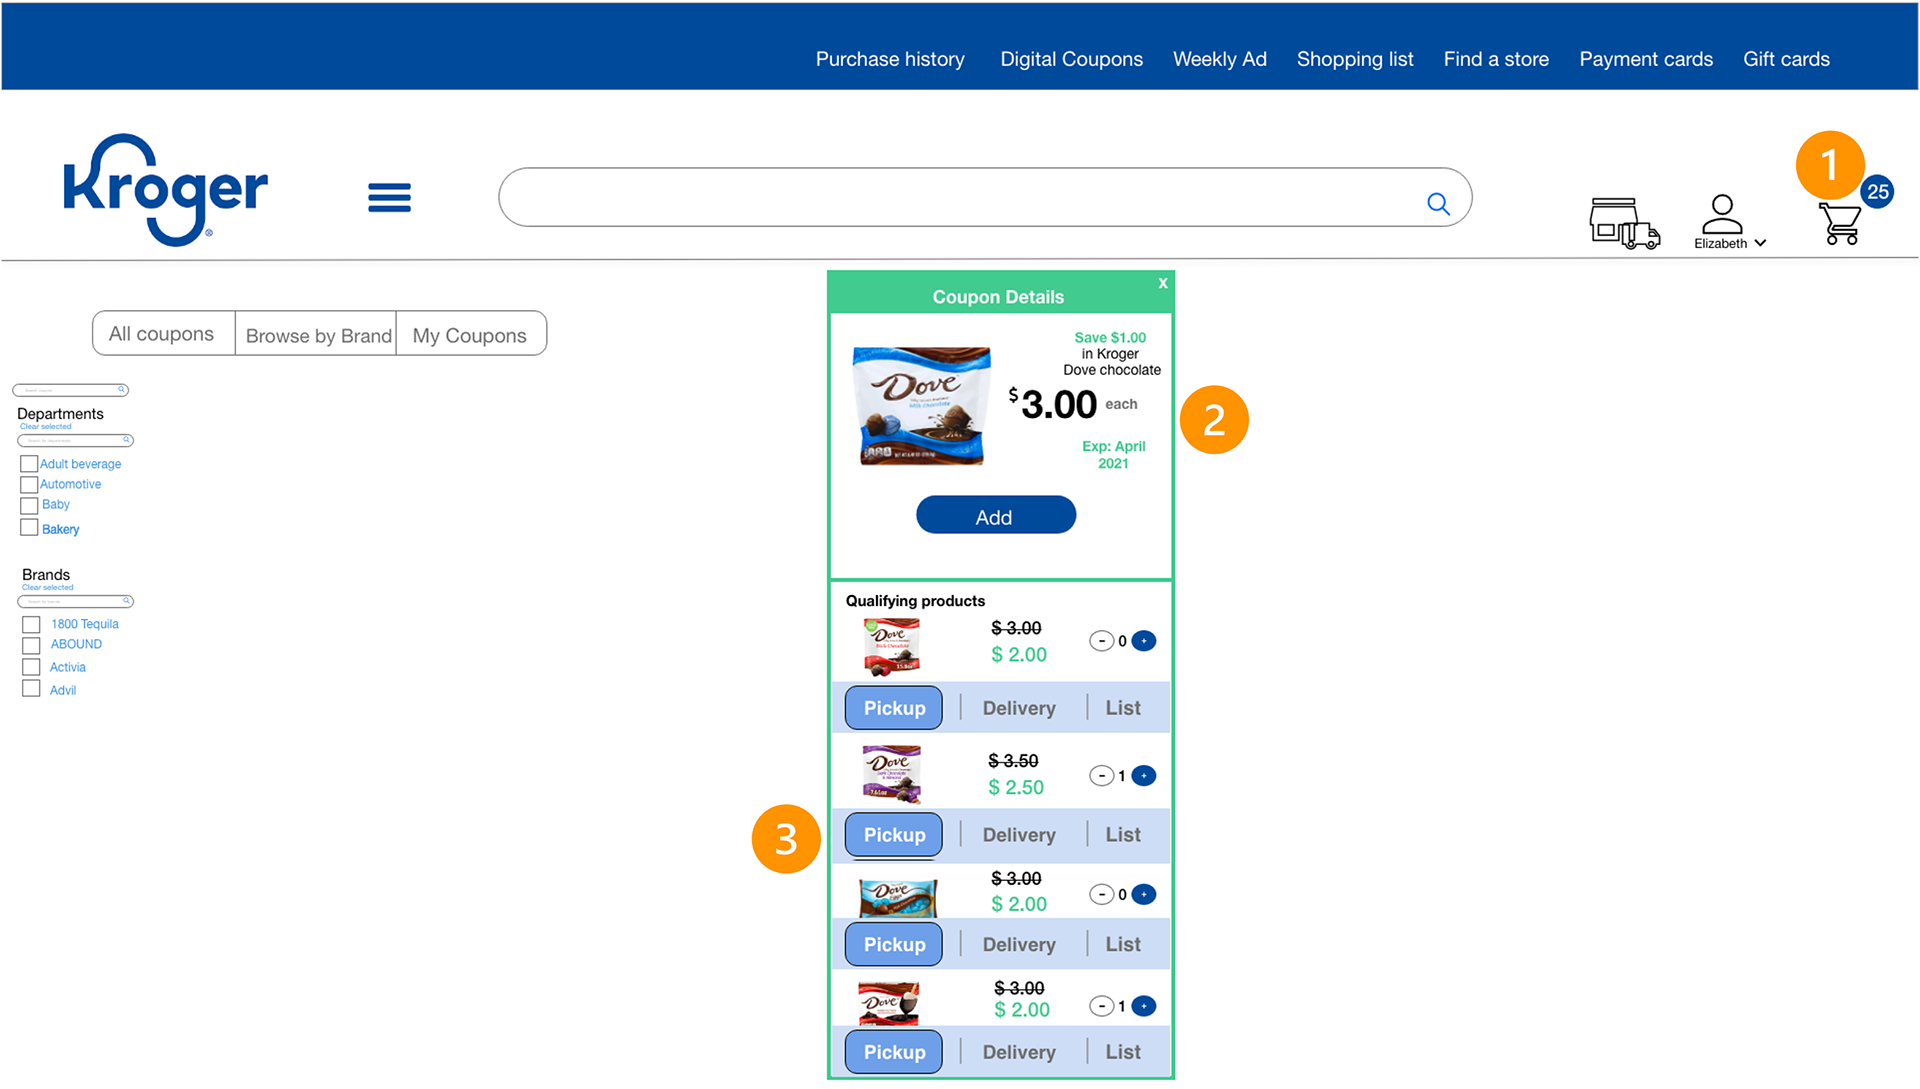Select List for third Dove product

pyautogui.click(x=1123, y=945)
